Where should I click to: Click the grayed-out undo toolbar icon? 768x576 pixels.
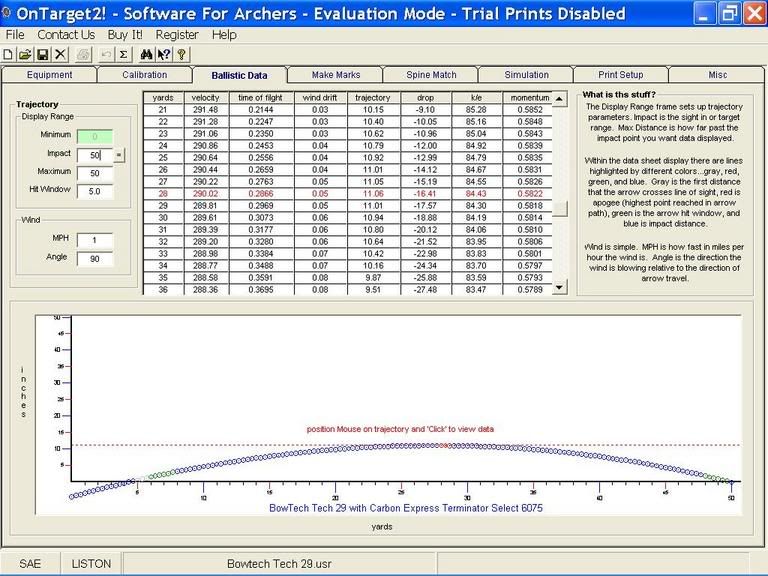point(106,54)
